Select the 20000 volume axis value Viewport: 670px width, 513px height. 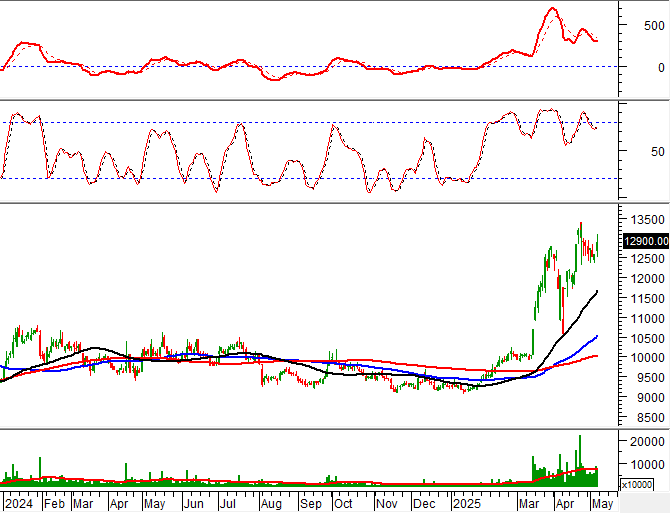tap(648, 442)
